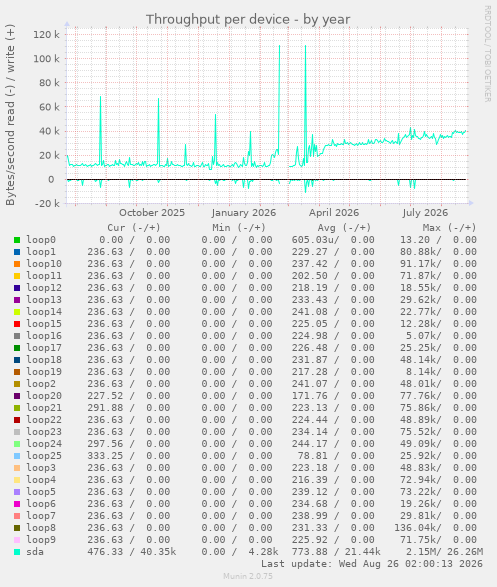The width and height of the screenshot is (497, 587).
Task: Click the 'loop21' legend label
Action: (x=44, y=408)
